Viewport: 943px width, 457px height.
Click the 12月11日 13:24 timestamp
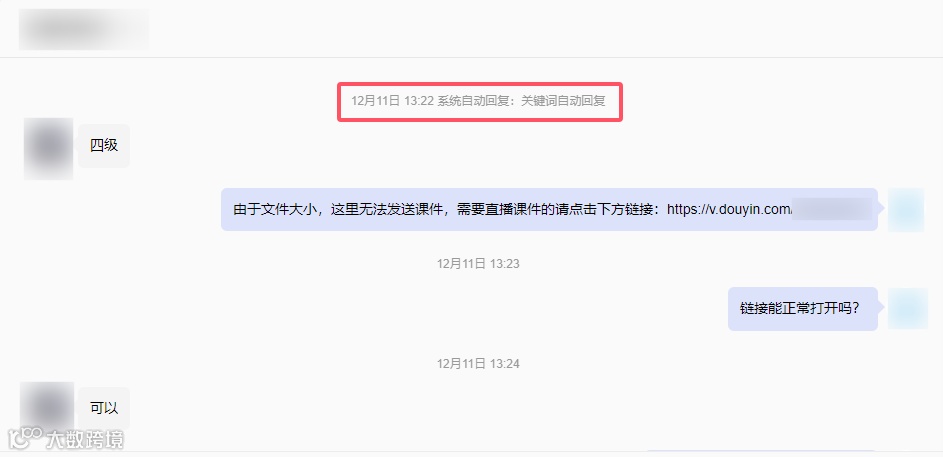click(x=478, y=364)
